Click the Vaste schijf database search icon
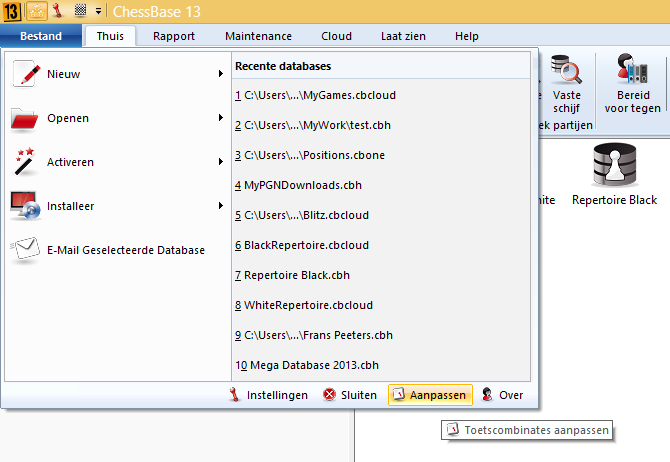Viewport: 670px width, 462px height. [566, 69]
